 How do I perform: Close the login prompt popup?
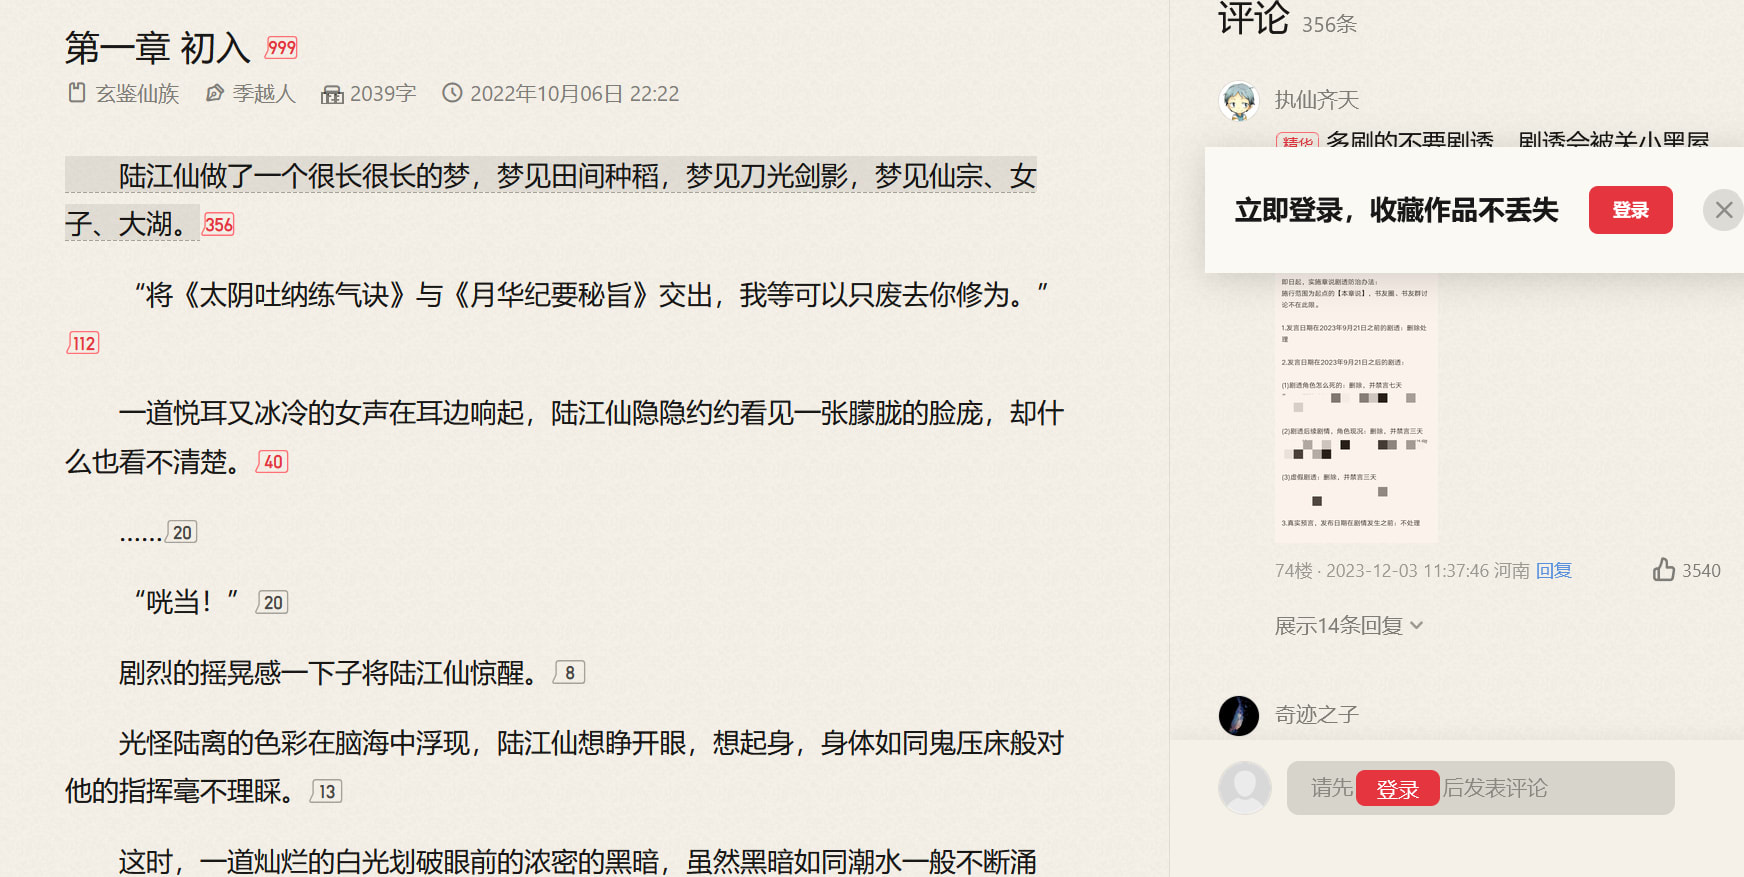pos(1723,210)
